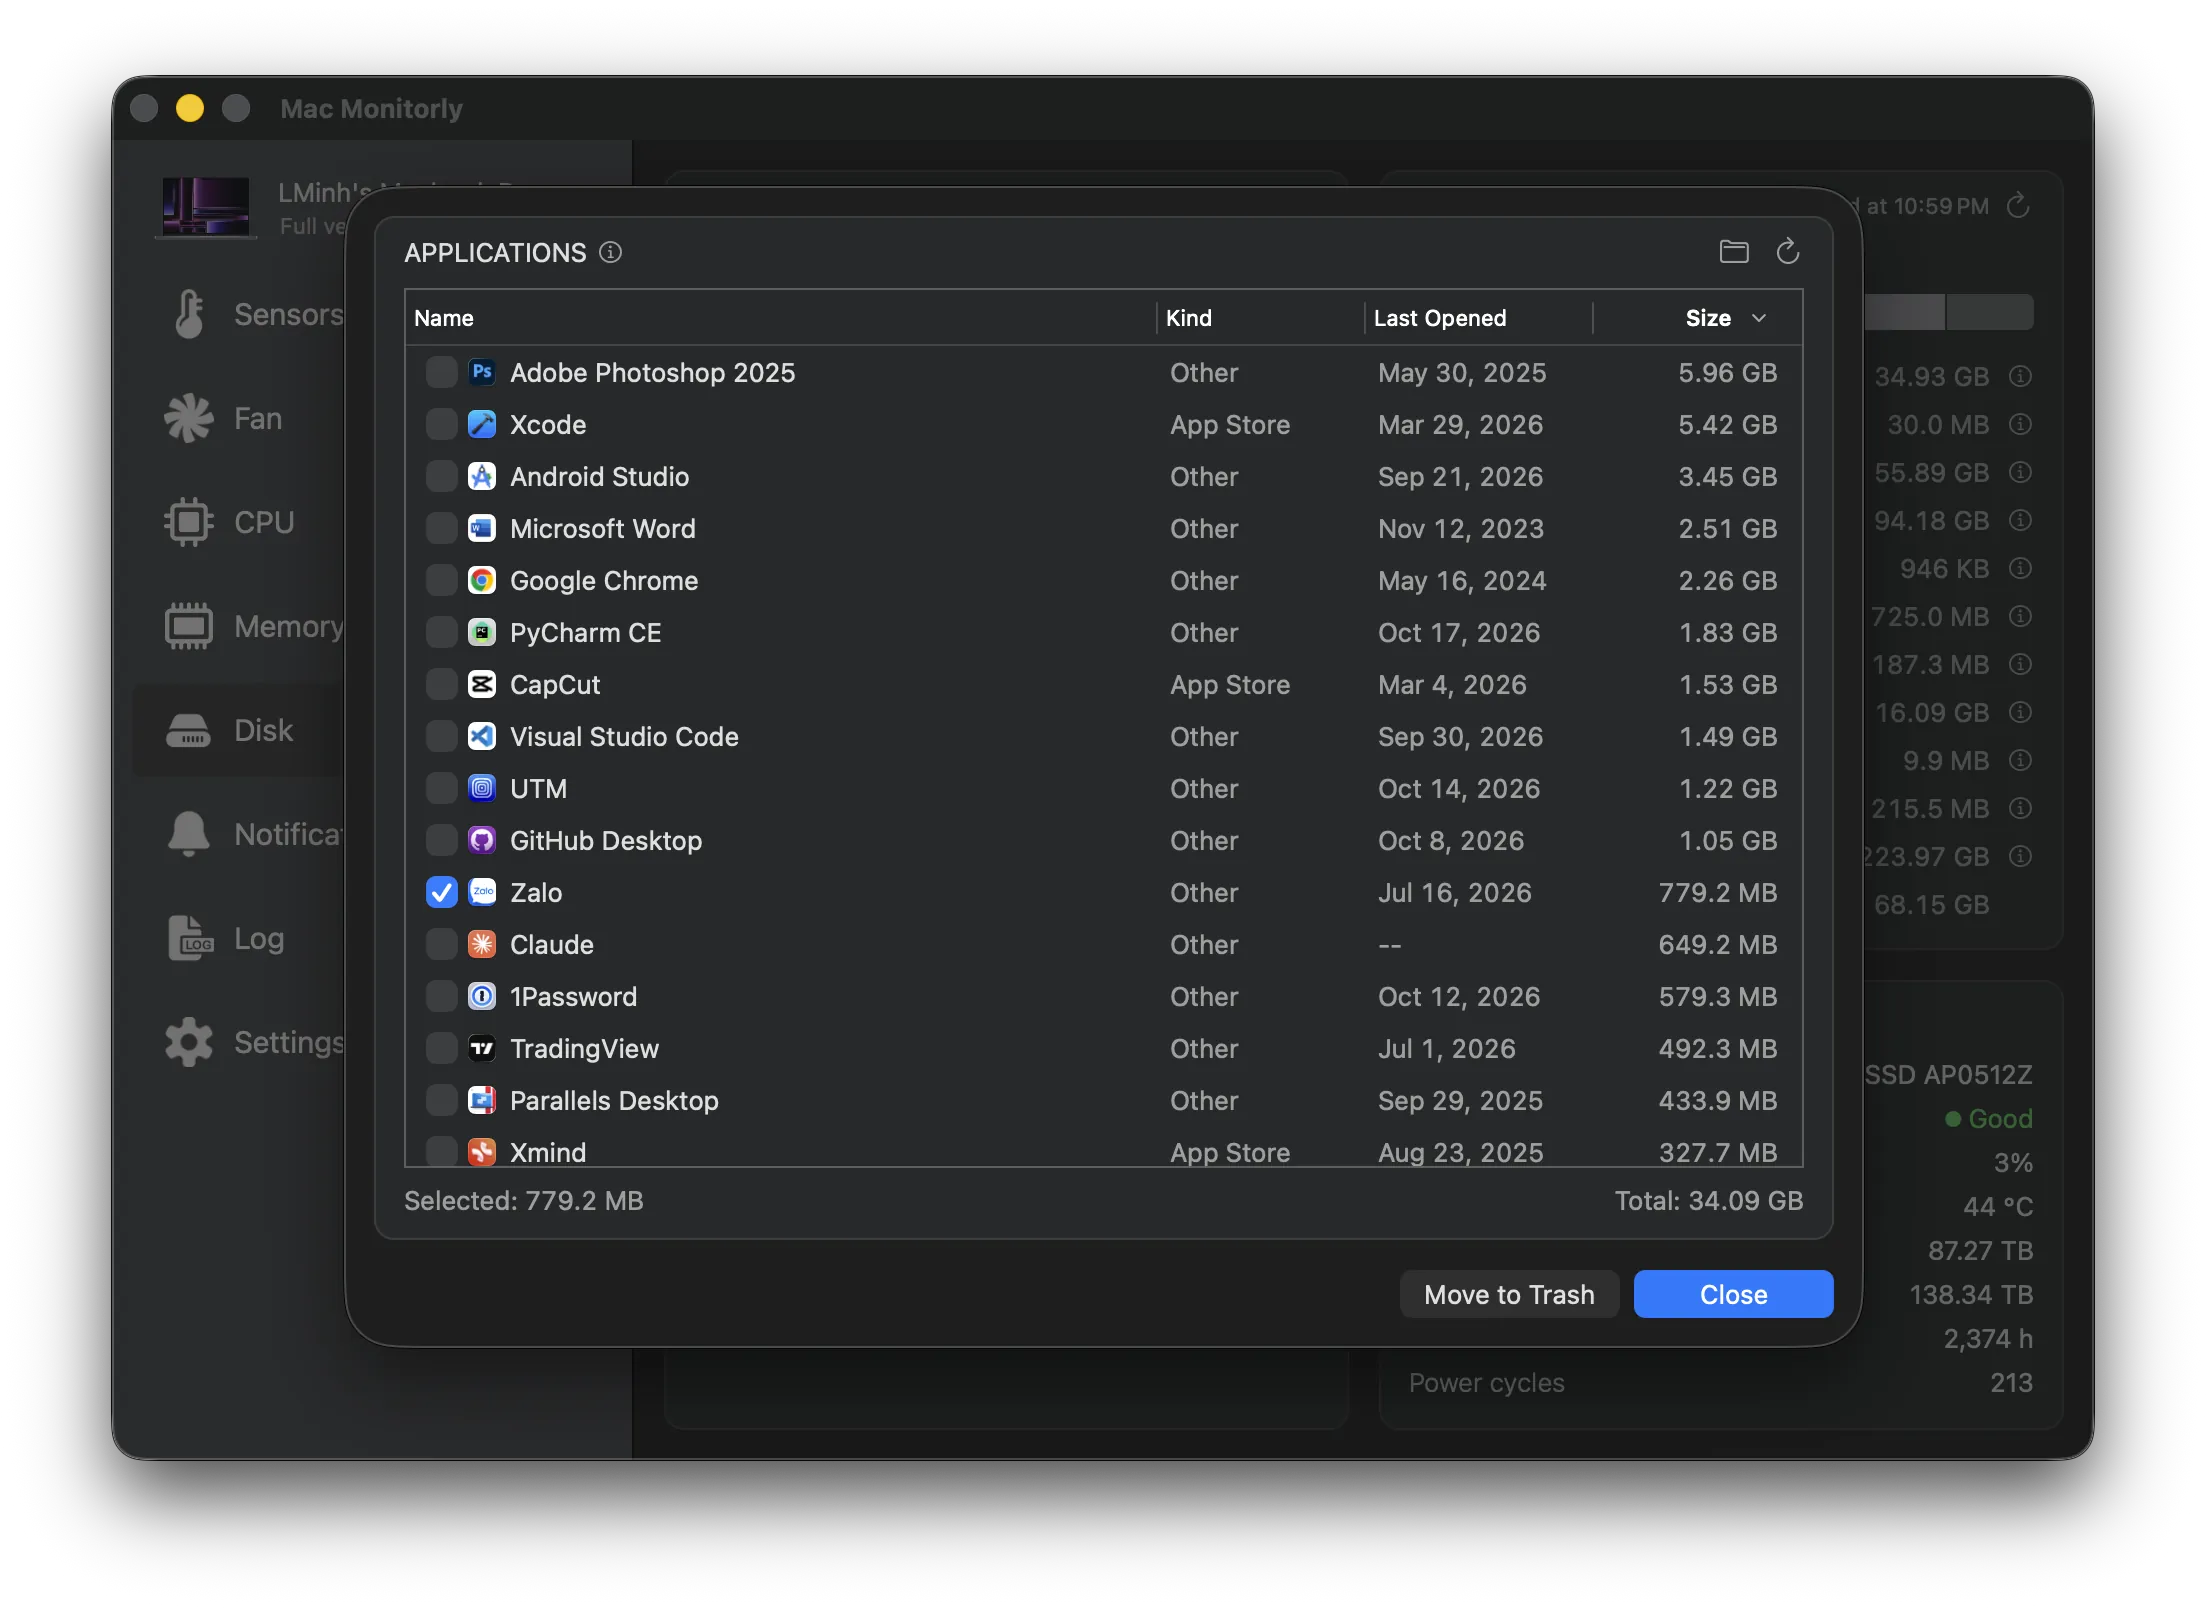Click the Adobe Photoshop 2025 app icon
2206x1608 pixels.
482,372
